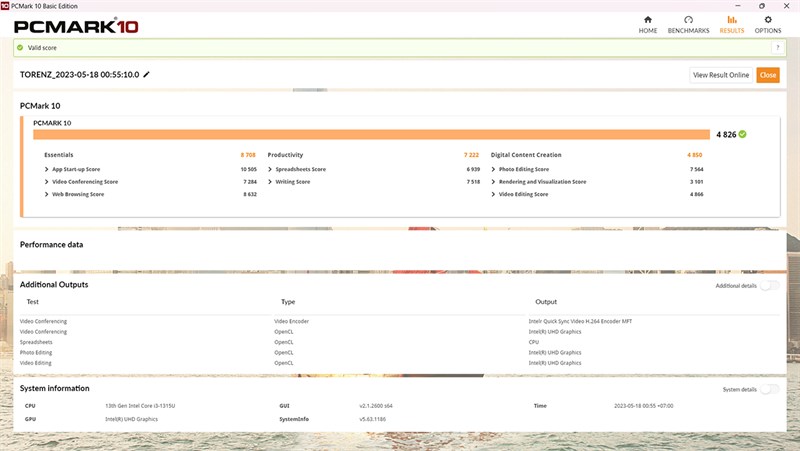The image size is (800, 451).
Task: Expand App Start-up Score
Action: [46, 169]
